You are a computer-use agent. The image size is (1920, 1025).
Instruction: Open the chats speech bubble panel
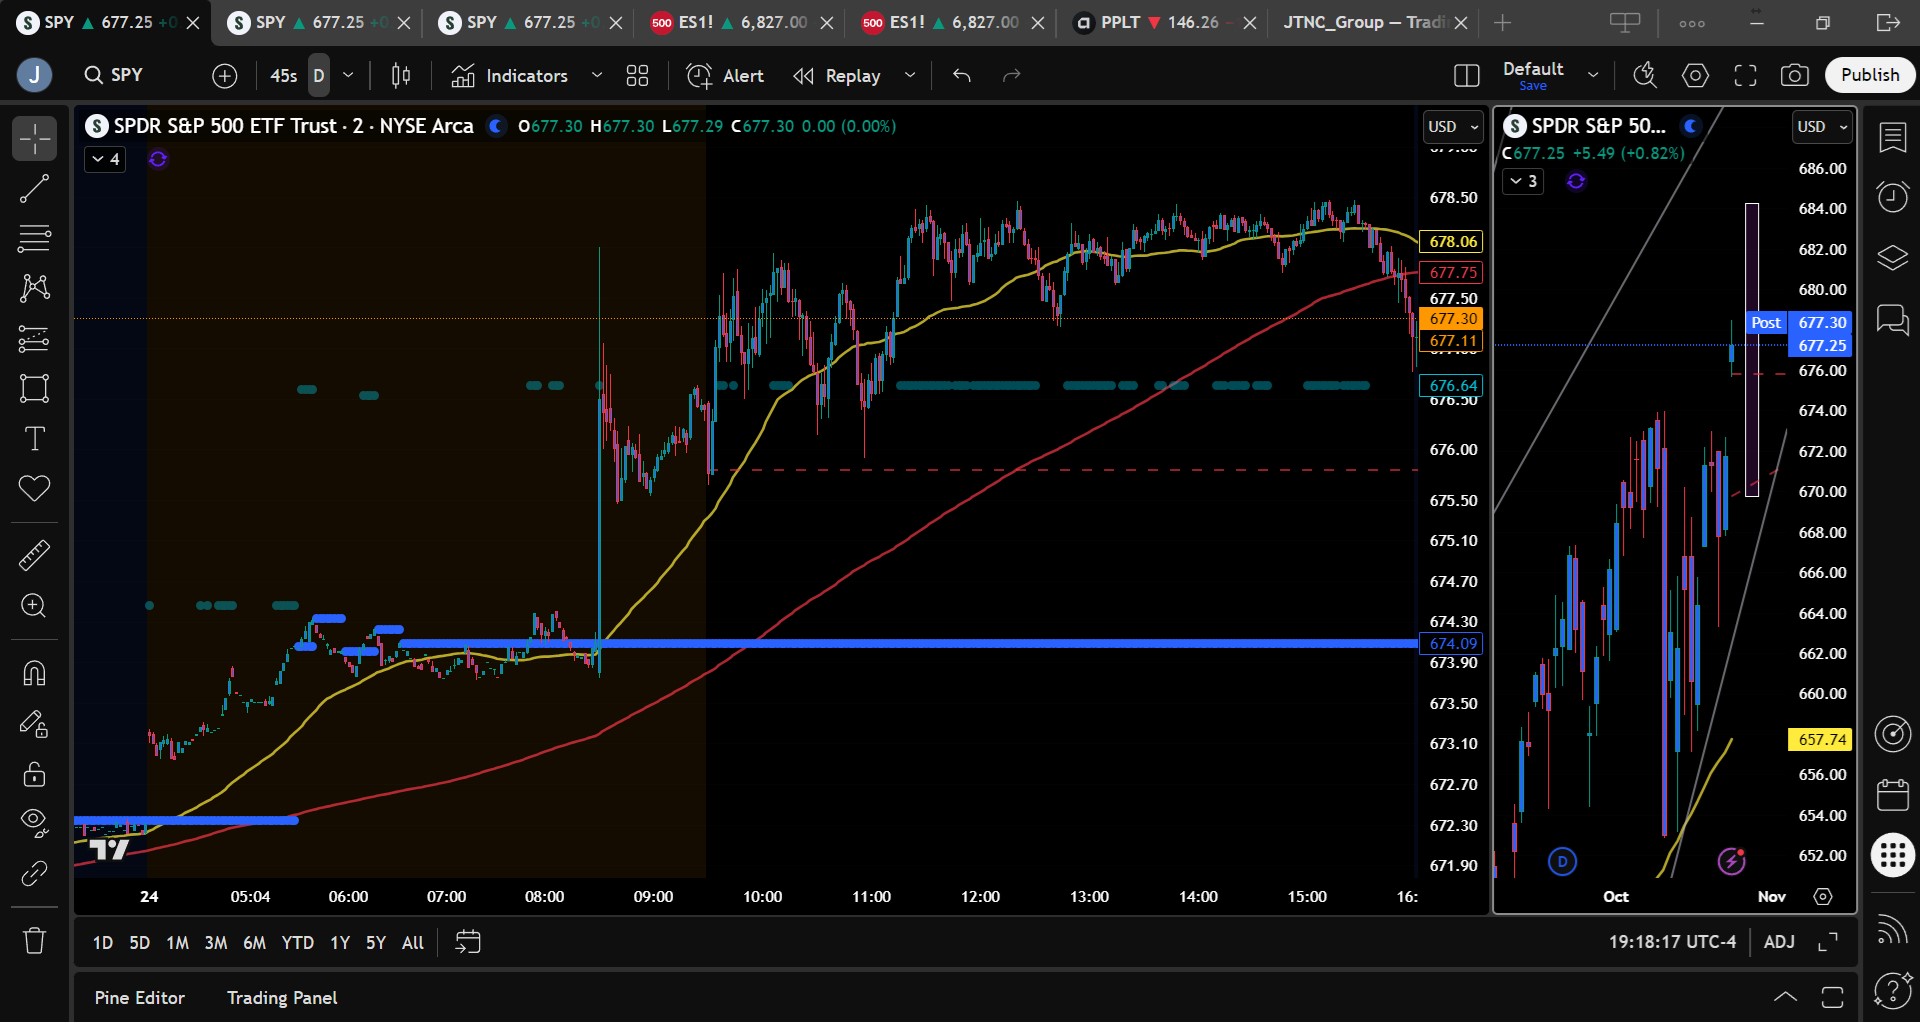pyautogui.click(x=1893, y=320)
